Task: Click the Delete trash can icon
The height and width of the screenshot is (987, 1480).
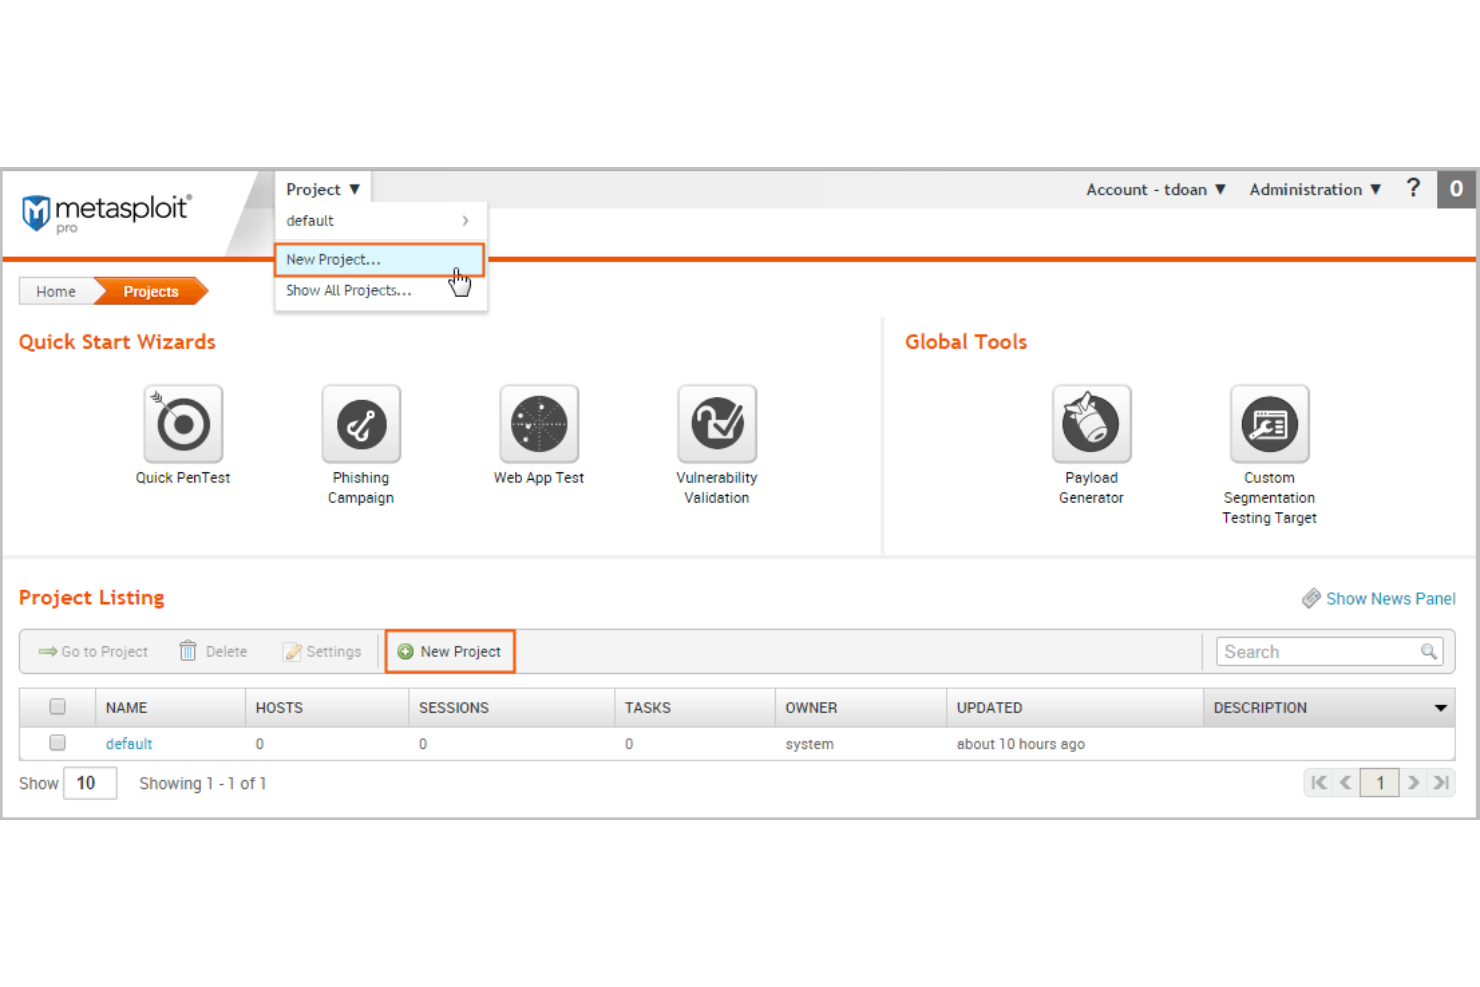Action: pyautogui.click(x=188, y=651)
